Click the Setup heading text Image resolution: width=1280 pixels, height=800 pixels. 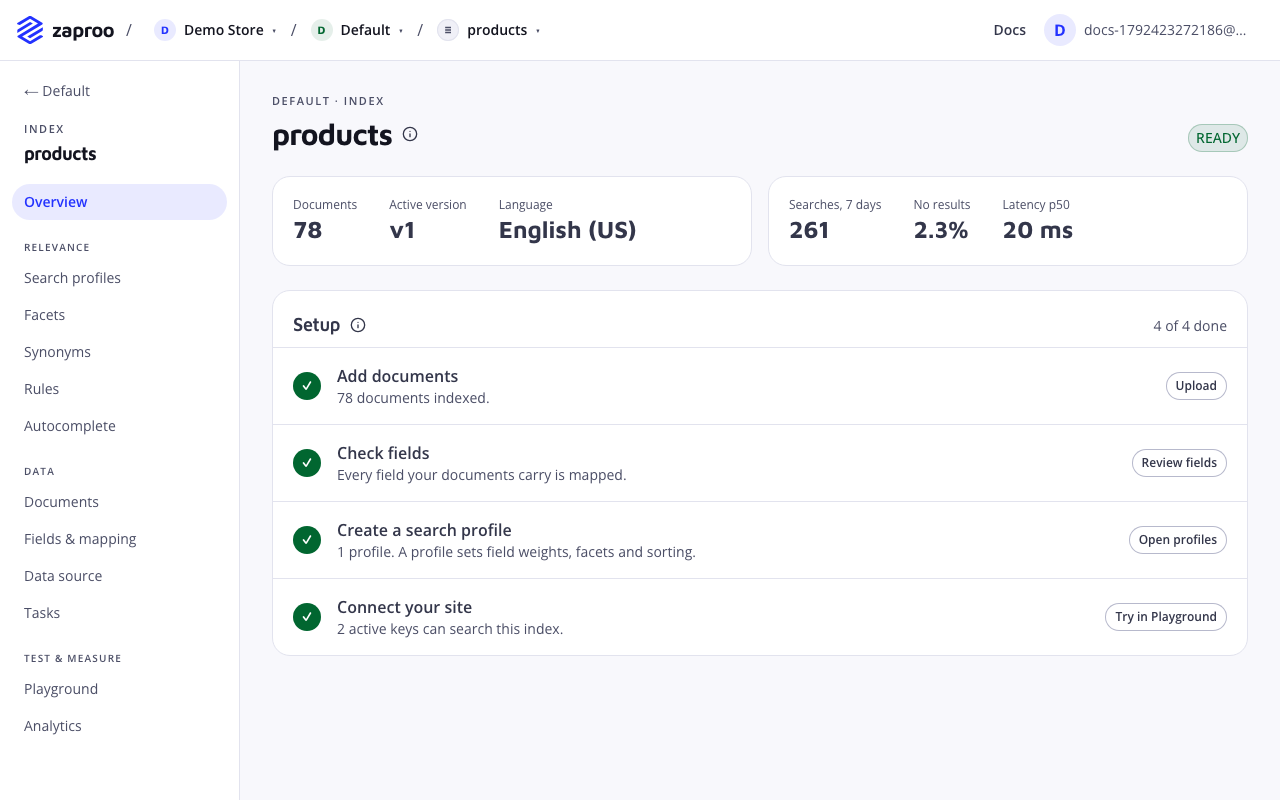click(x=316, y=325)
